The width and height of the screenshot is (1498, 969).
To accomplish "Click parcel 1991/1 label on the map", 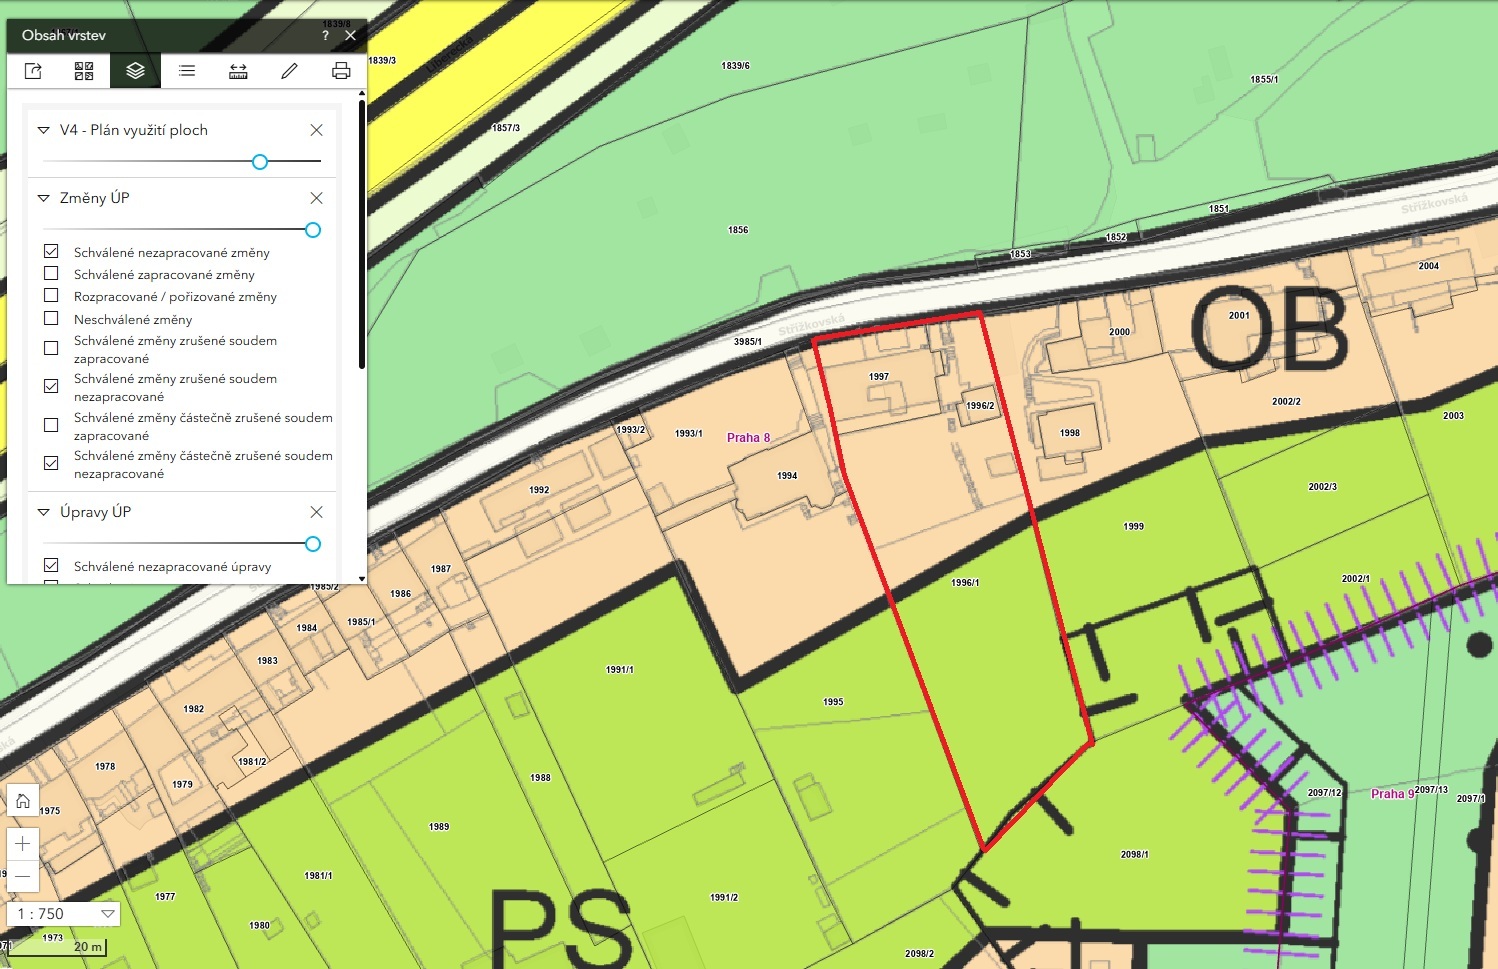I will click(x=620, y=670).
